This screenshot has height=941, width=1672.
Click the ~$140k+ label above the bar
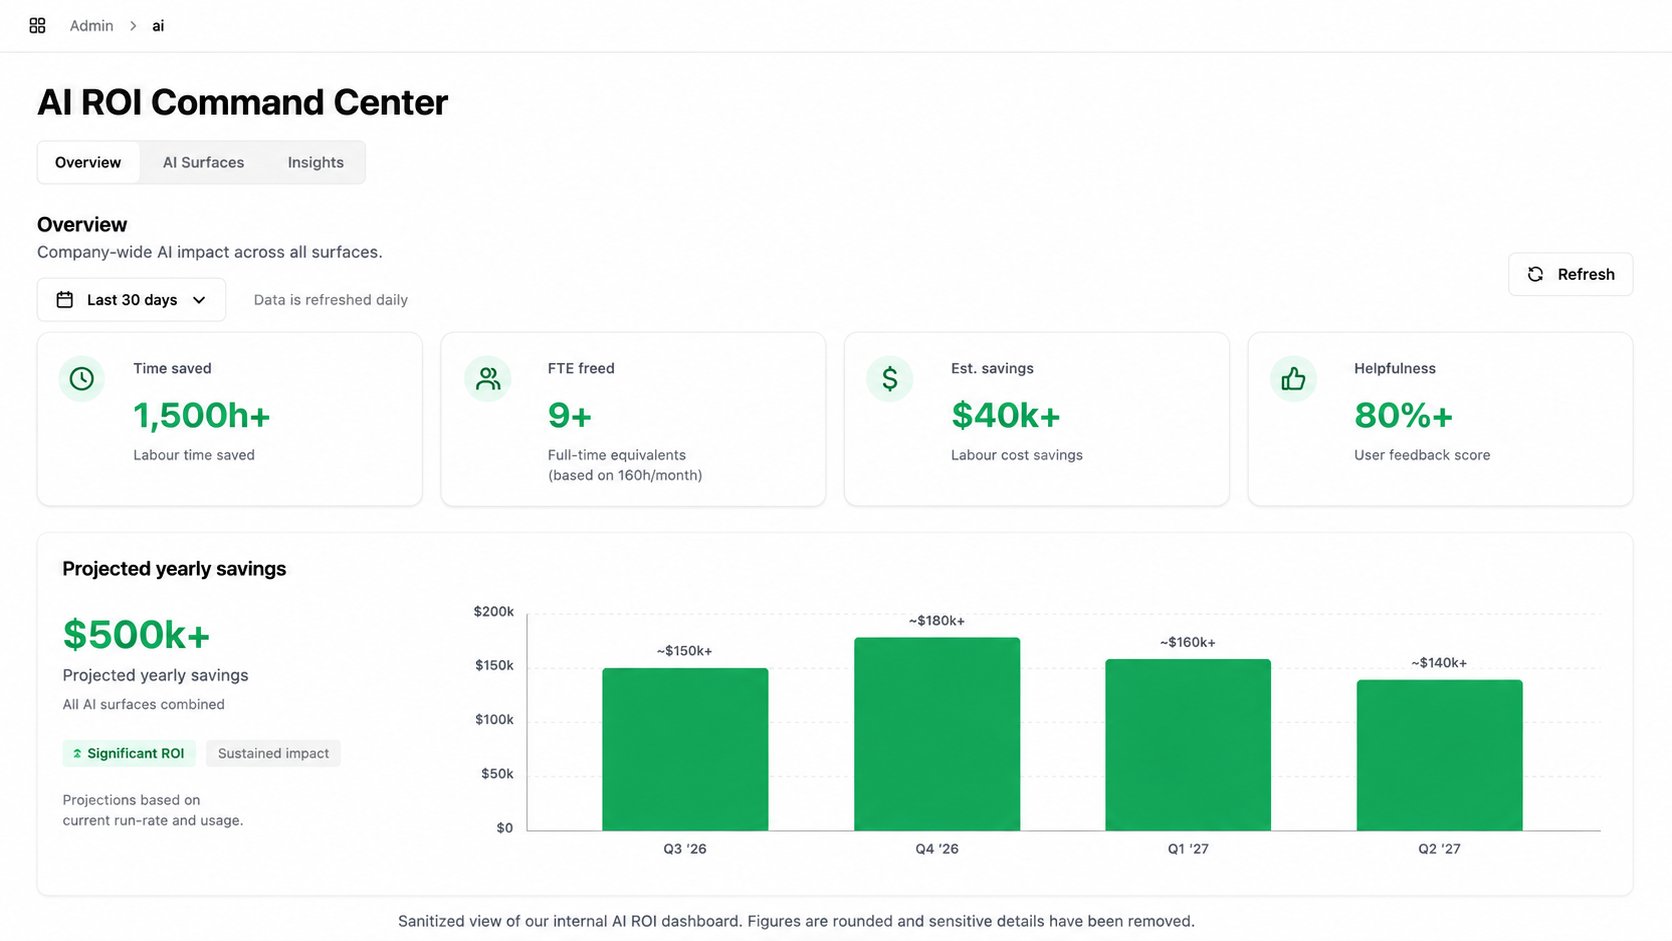click(x=1439, y=663)
